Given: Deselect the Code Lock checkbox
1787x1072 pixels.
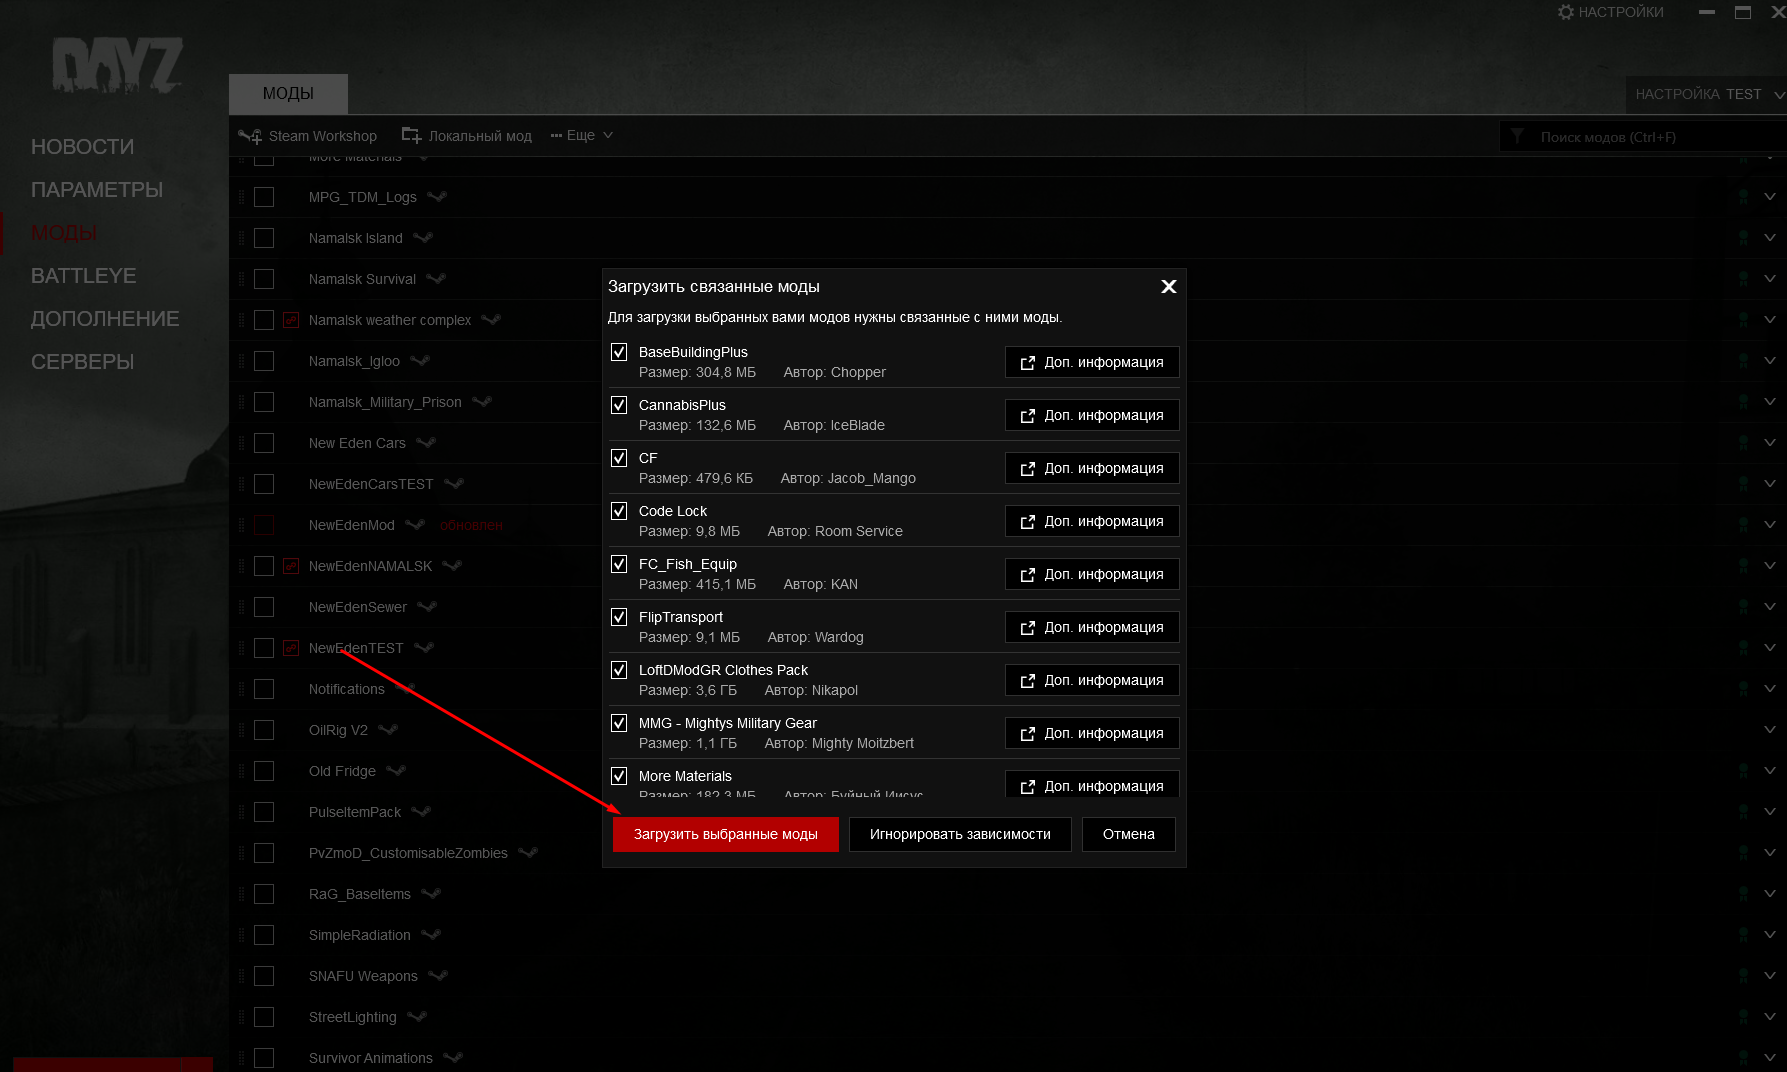Looking at the screenshot, I should [619, 511].
